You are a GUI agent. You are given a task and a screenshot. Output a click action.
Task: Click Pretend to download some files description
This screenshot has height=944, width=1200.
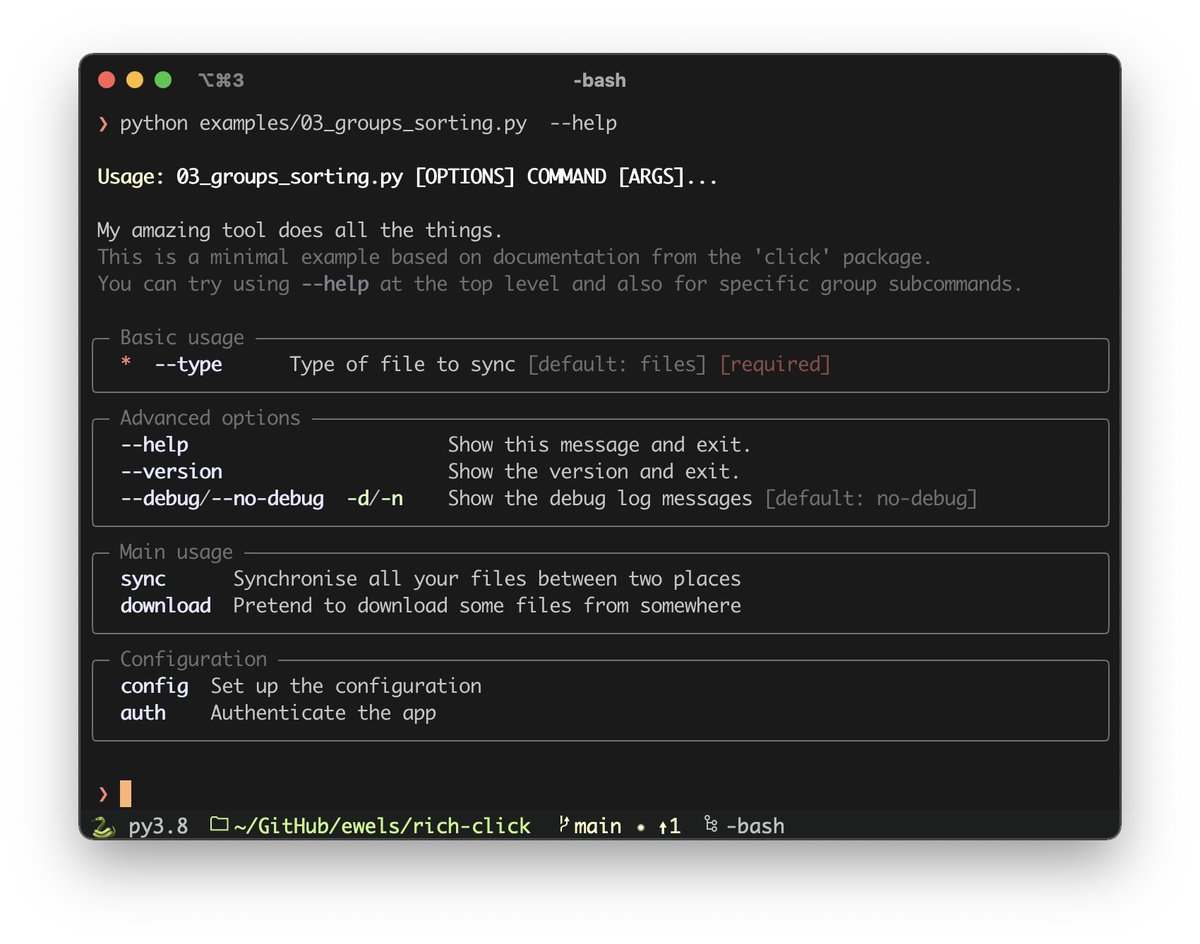pos(487,605)
